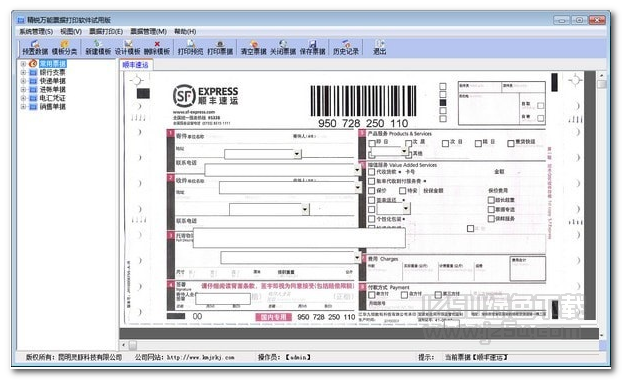Expand the 进帐单据 tree node
The image size is (622, 380).
(x=23, y=90)
